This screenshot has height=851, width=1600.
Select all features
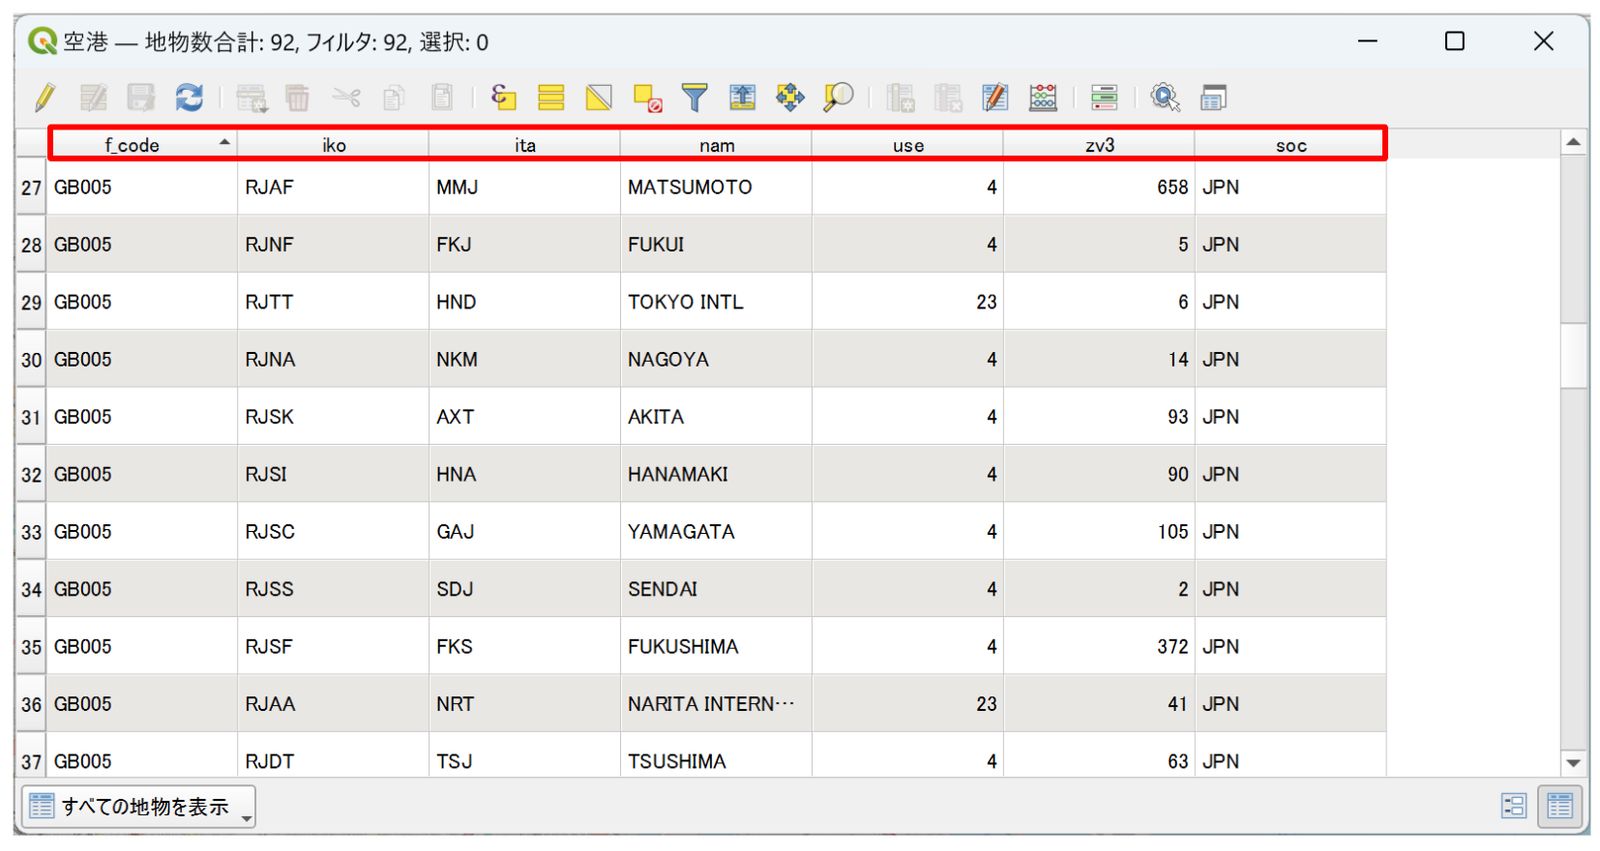coord(551,97)
